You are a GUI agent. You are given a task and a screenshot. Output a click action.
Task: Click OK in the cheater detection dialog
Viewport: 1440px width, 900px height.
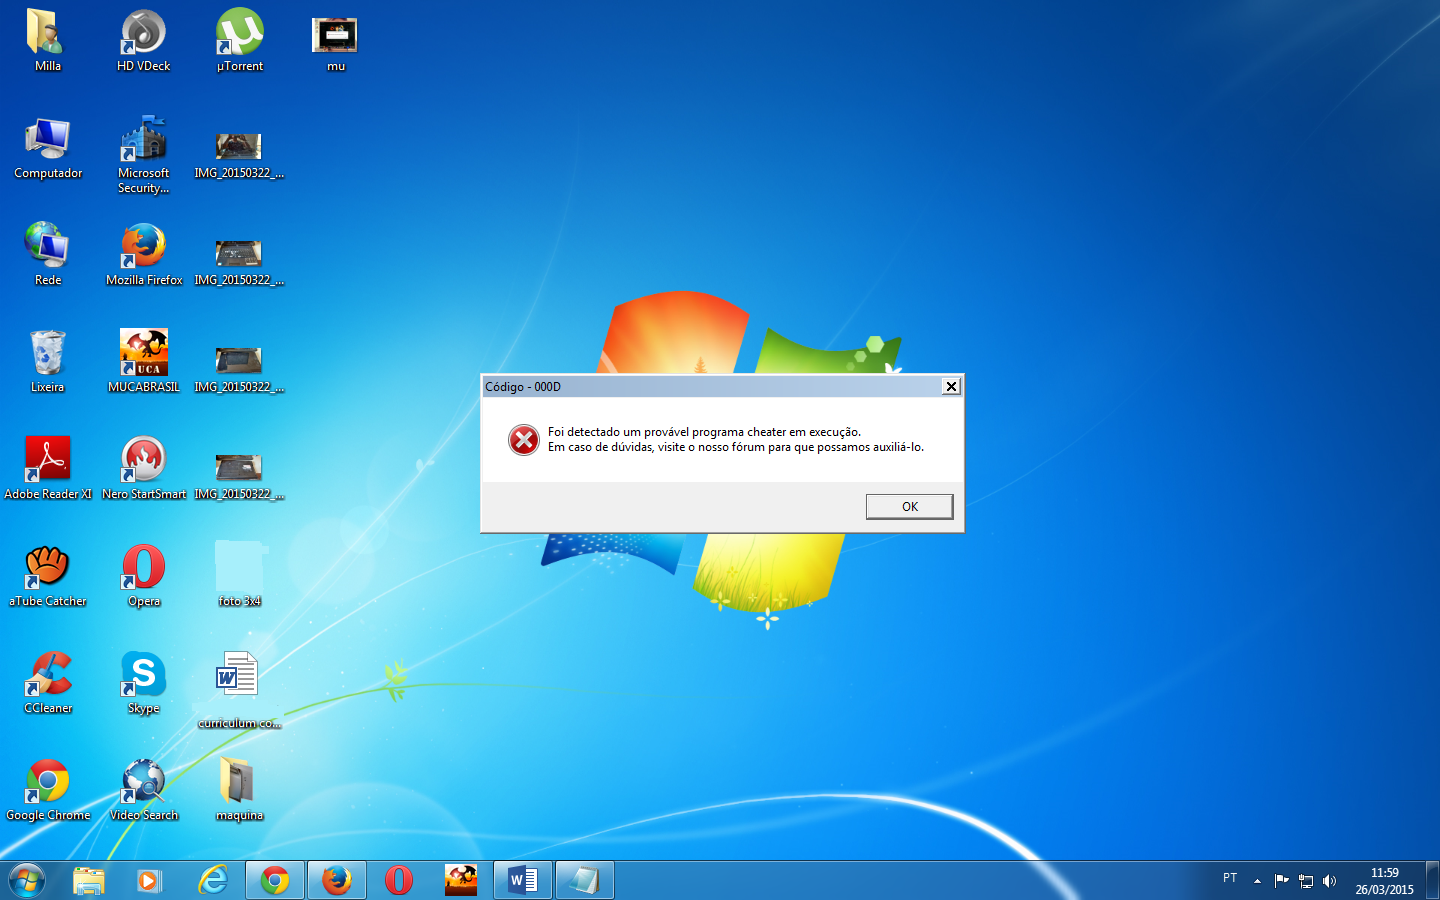pyautogui.click(x=909, y=507)
